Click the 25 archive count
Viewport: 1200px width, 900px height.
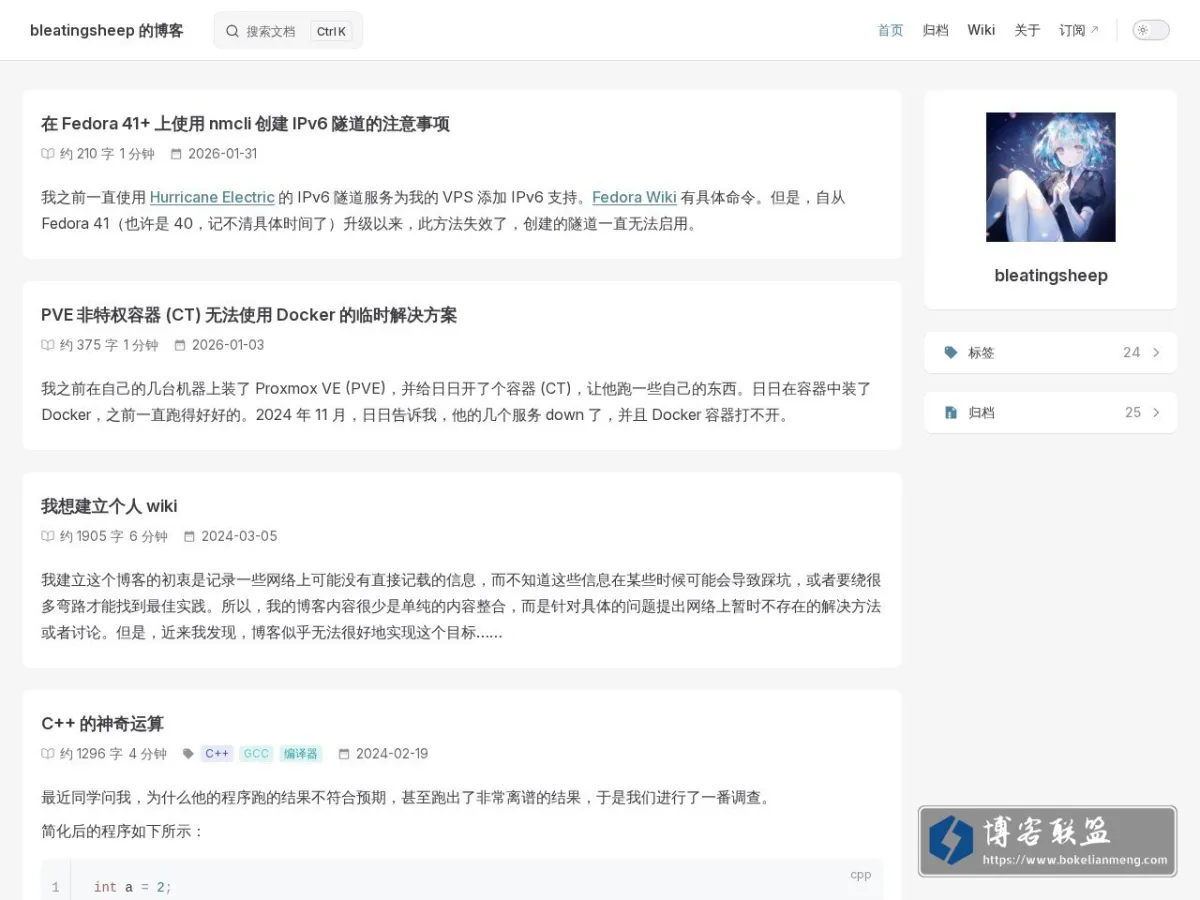pos(1133,412)
